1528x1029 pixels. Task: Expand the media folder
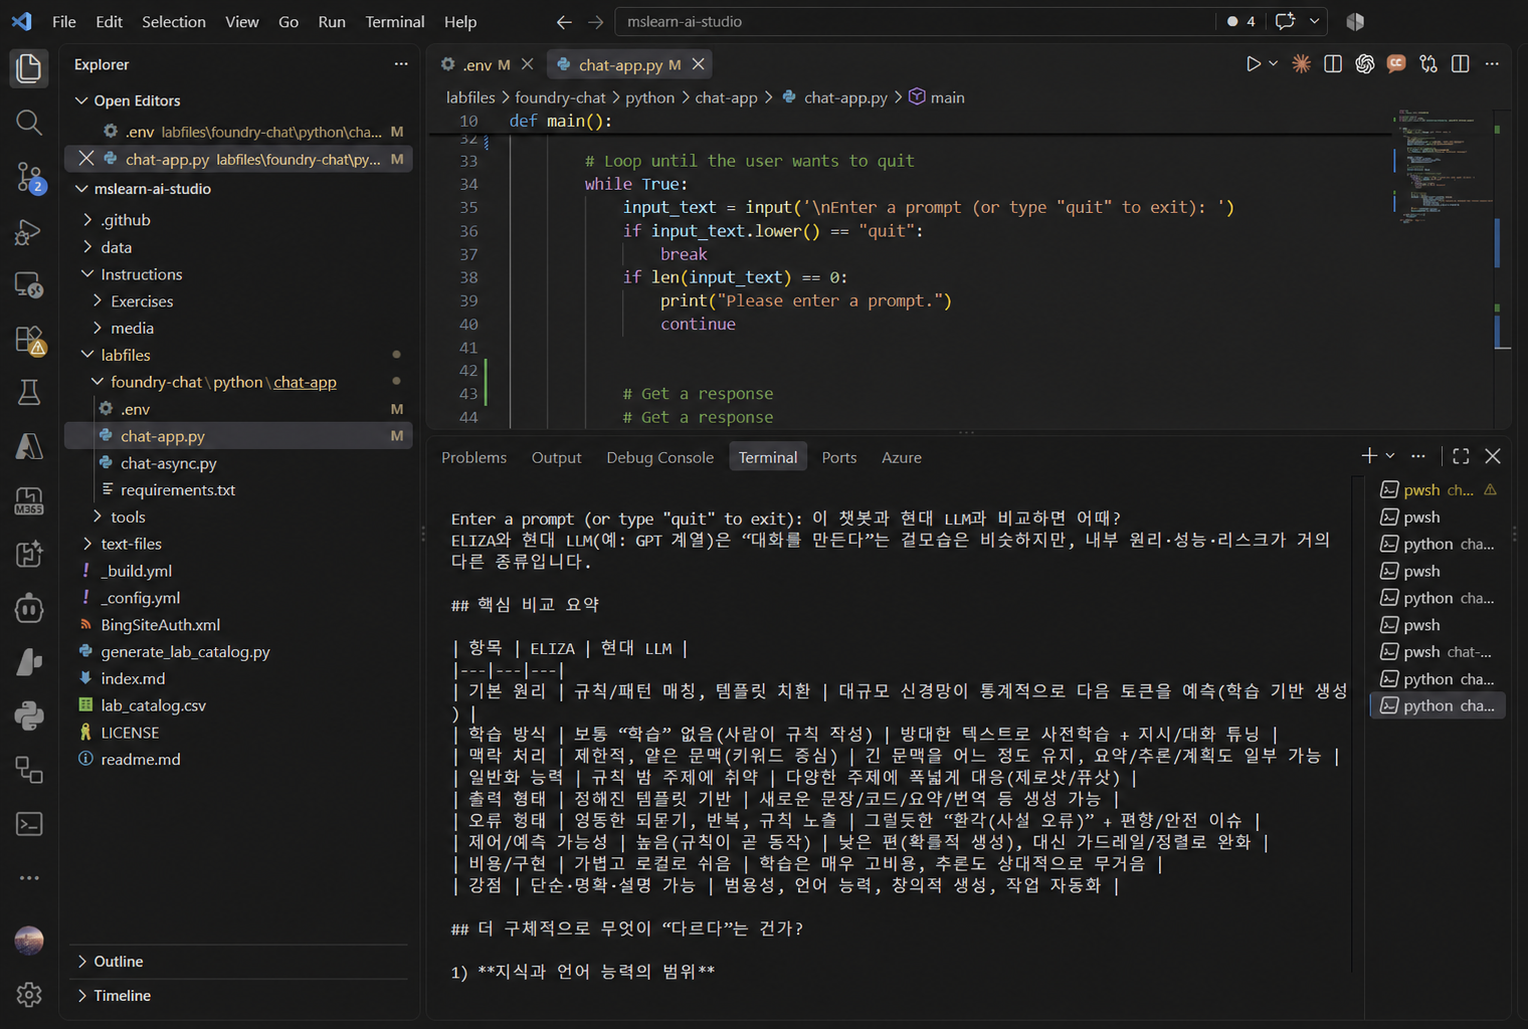coord(239,328)
